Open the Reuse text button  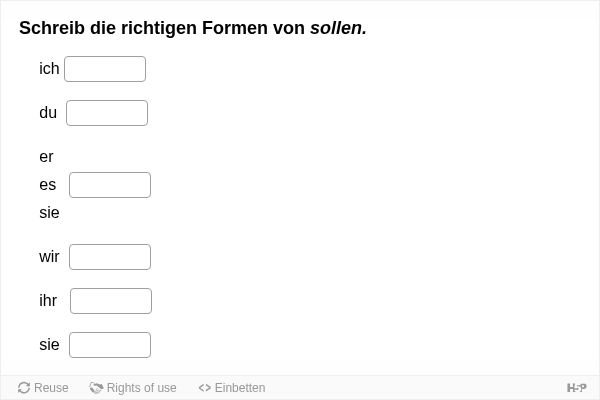pyautogui.click(x=51, y=388)
